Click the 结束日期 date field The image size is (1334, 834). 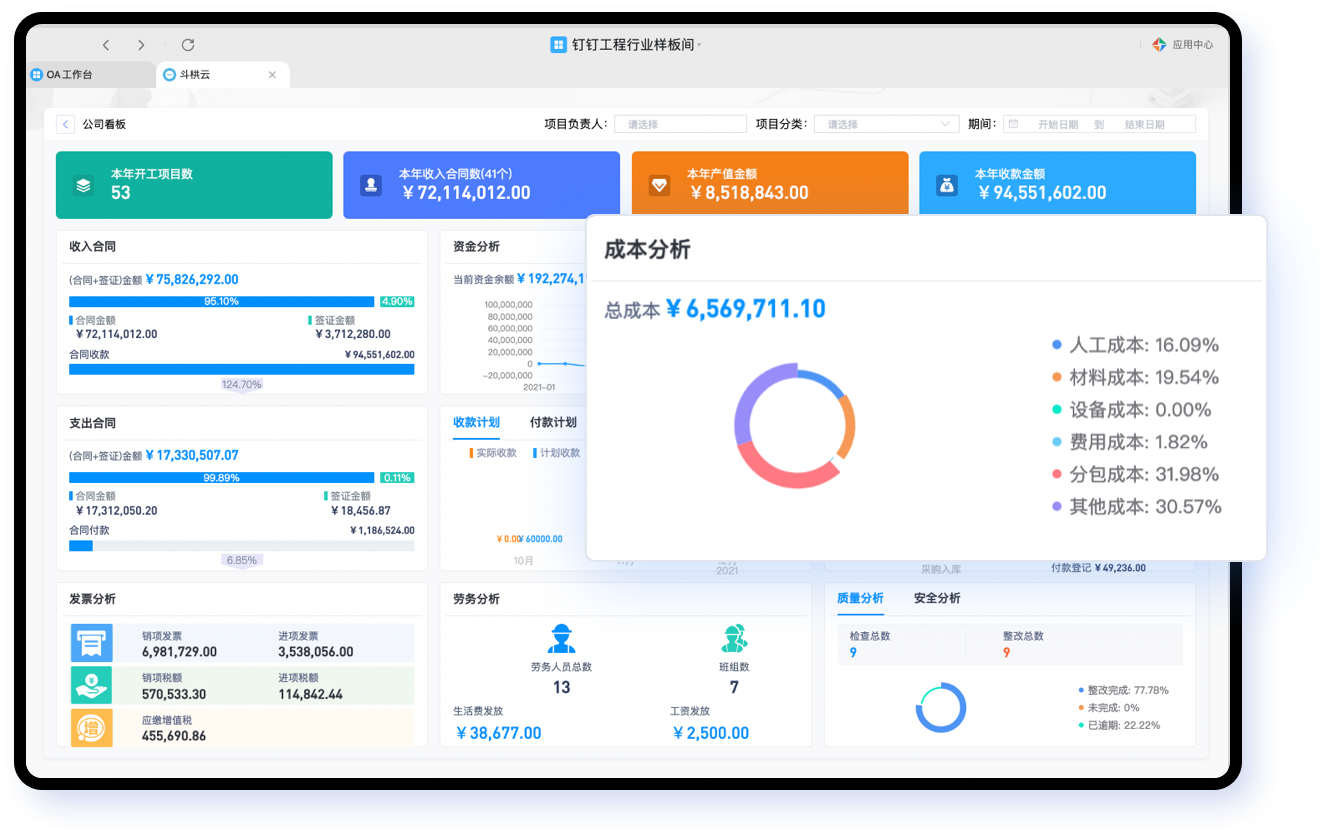click(x=1144, y=125)
